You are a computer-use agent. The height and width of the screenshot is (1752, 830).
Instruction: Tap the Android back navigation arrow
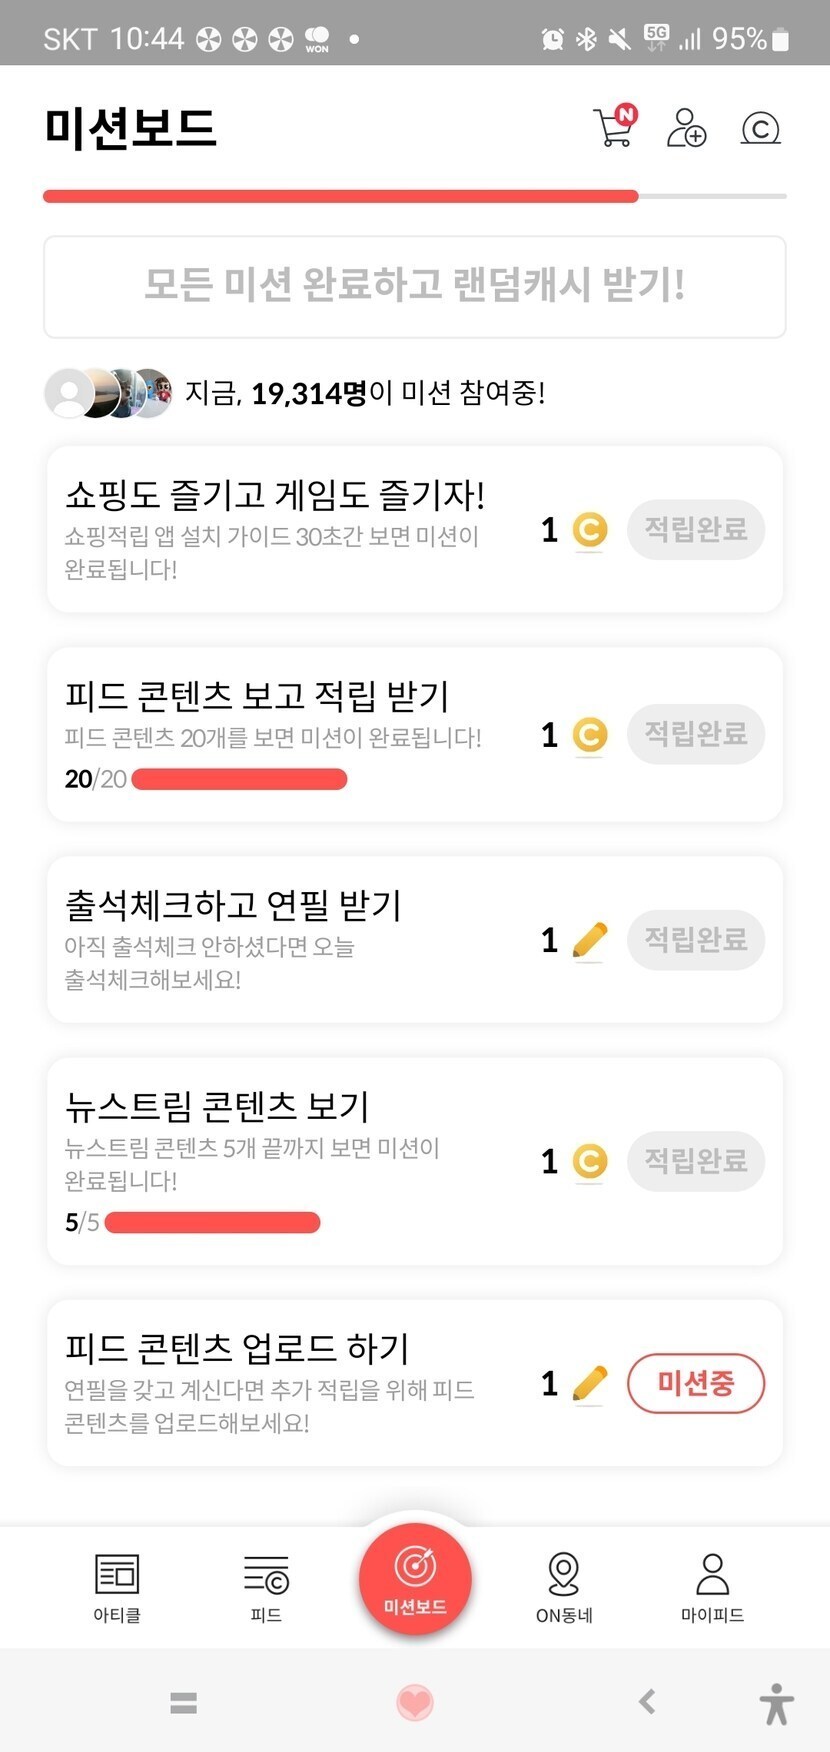point(647,1701)
